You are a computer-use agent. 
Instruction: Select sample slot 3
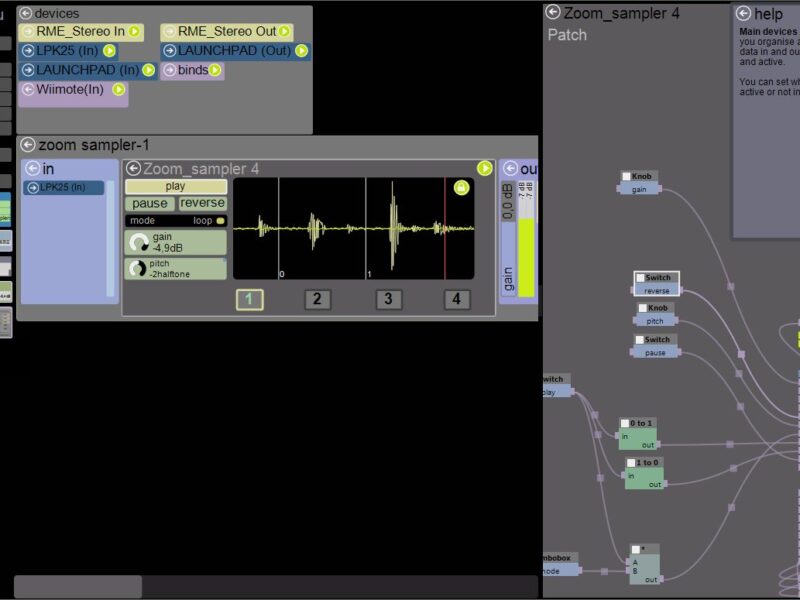point(388,299)
